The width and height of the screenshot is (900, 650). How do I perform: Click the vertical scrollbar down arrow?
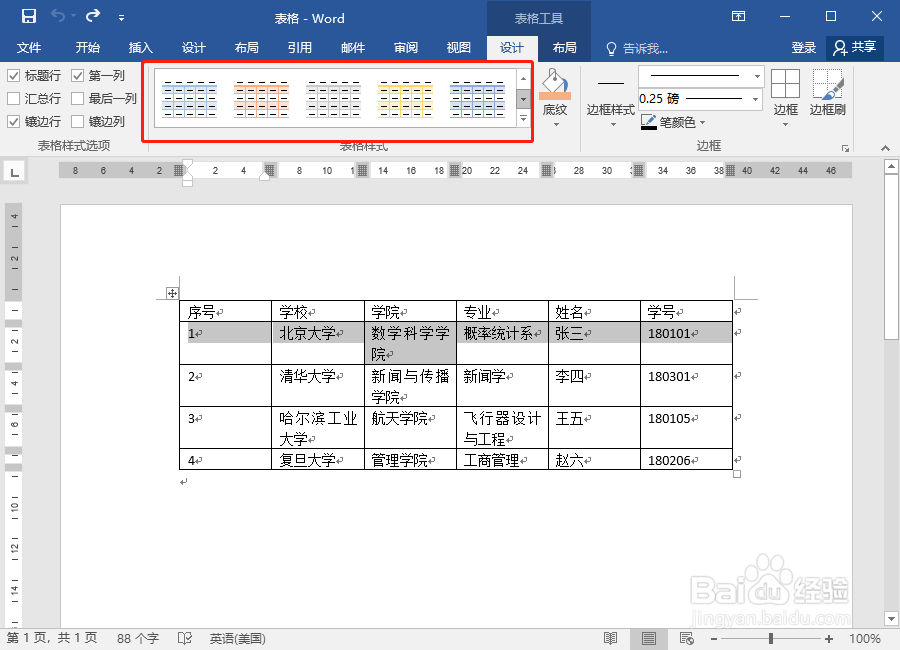coord(891,619)
